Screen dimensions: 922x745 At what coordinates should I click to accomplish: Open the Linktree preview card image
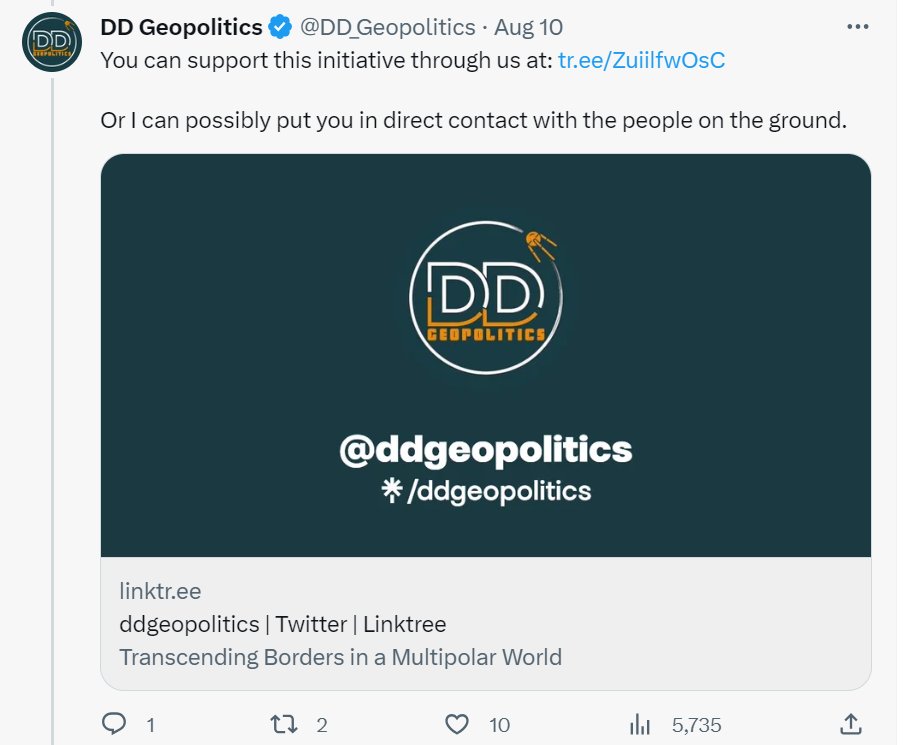click(486, 355)
